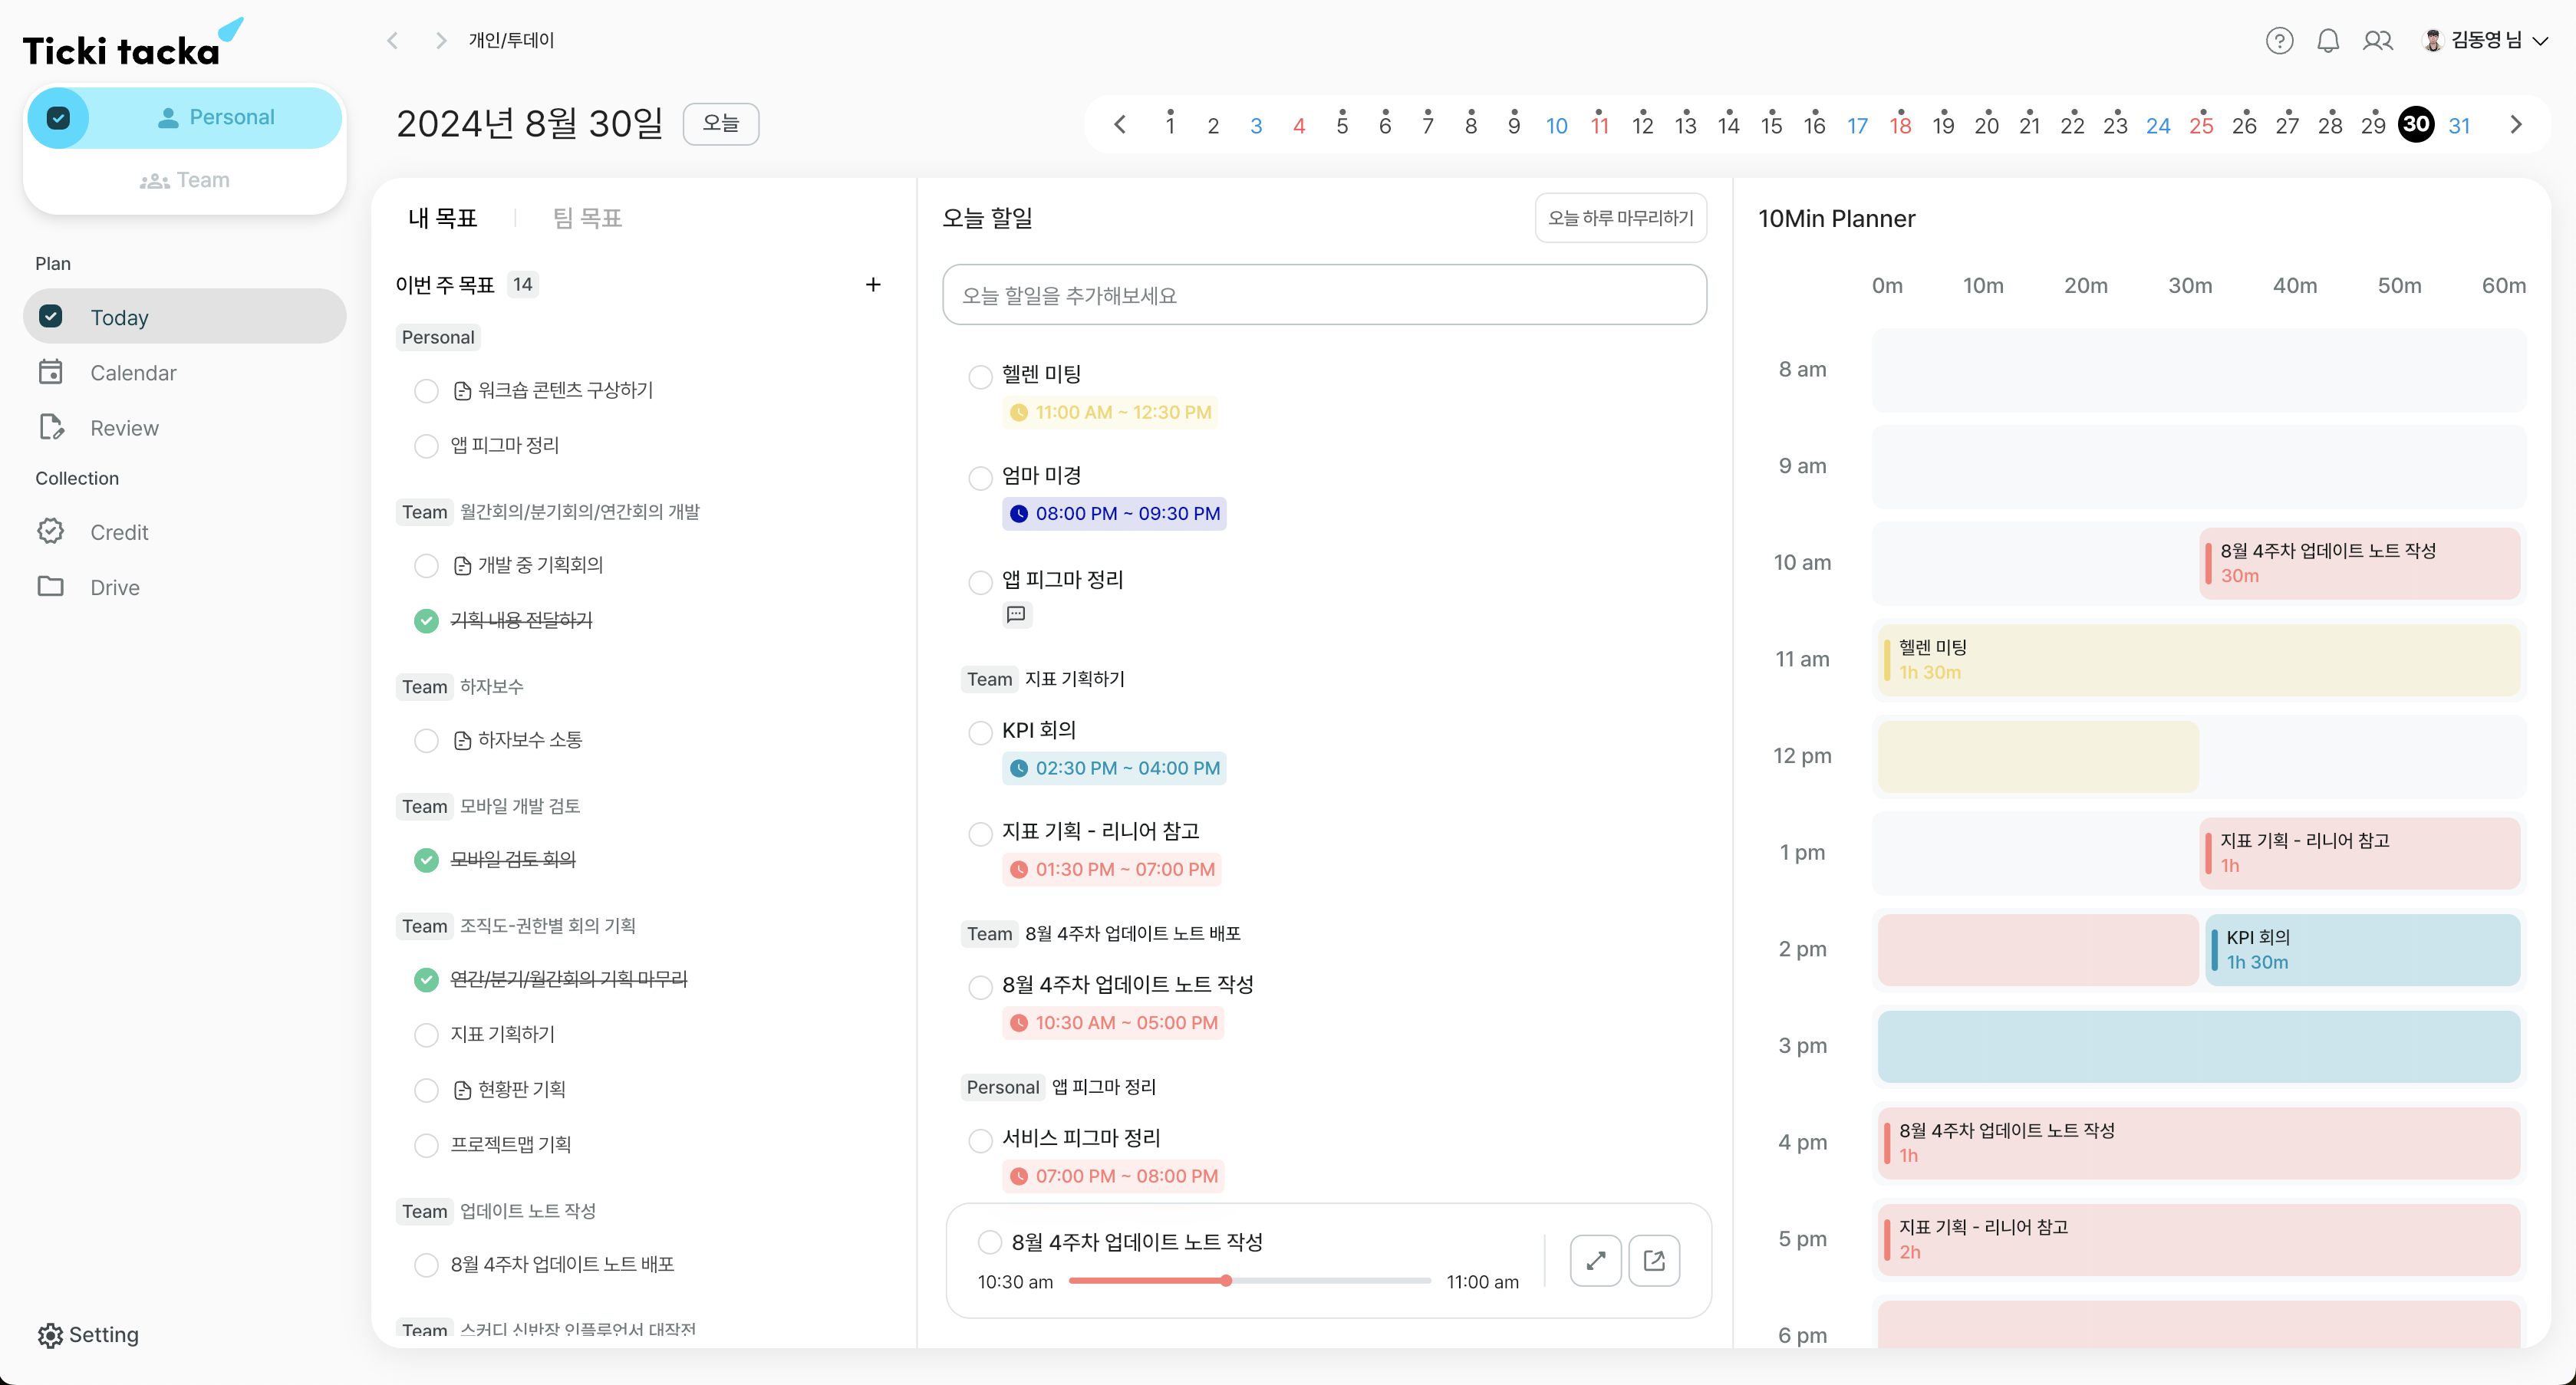Click the timer progress slider handle
The image size is (2576, 1385).
click(x=1226, y=1281)
